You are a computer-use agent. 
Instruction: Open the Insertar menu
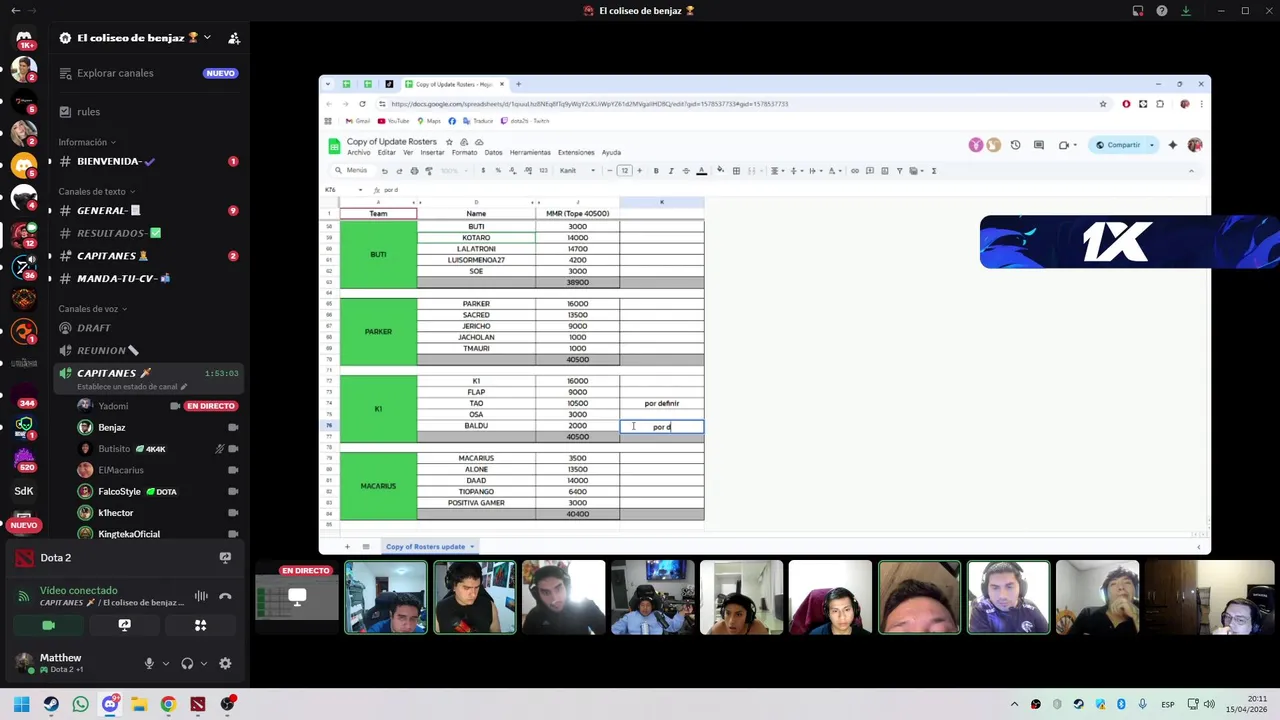point(432,153)
